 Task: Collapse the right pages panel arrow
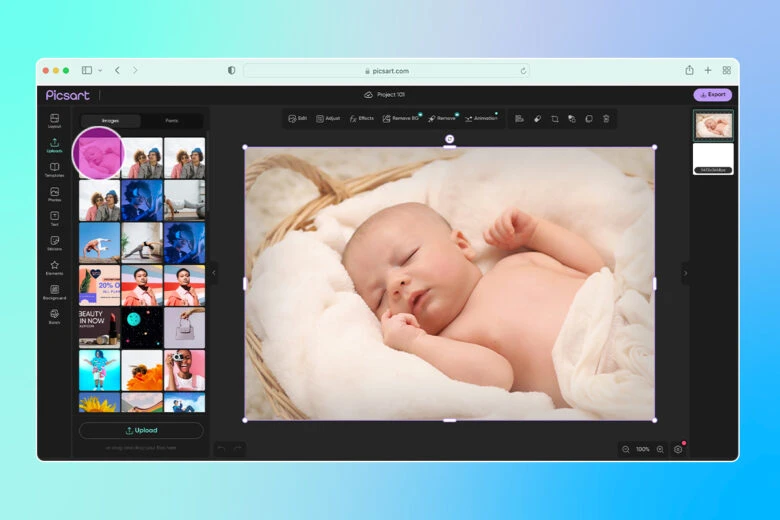685,273
